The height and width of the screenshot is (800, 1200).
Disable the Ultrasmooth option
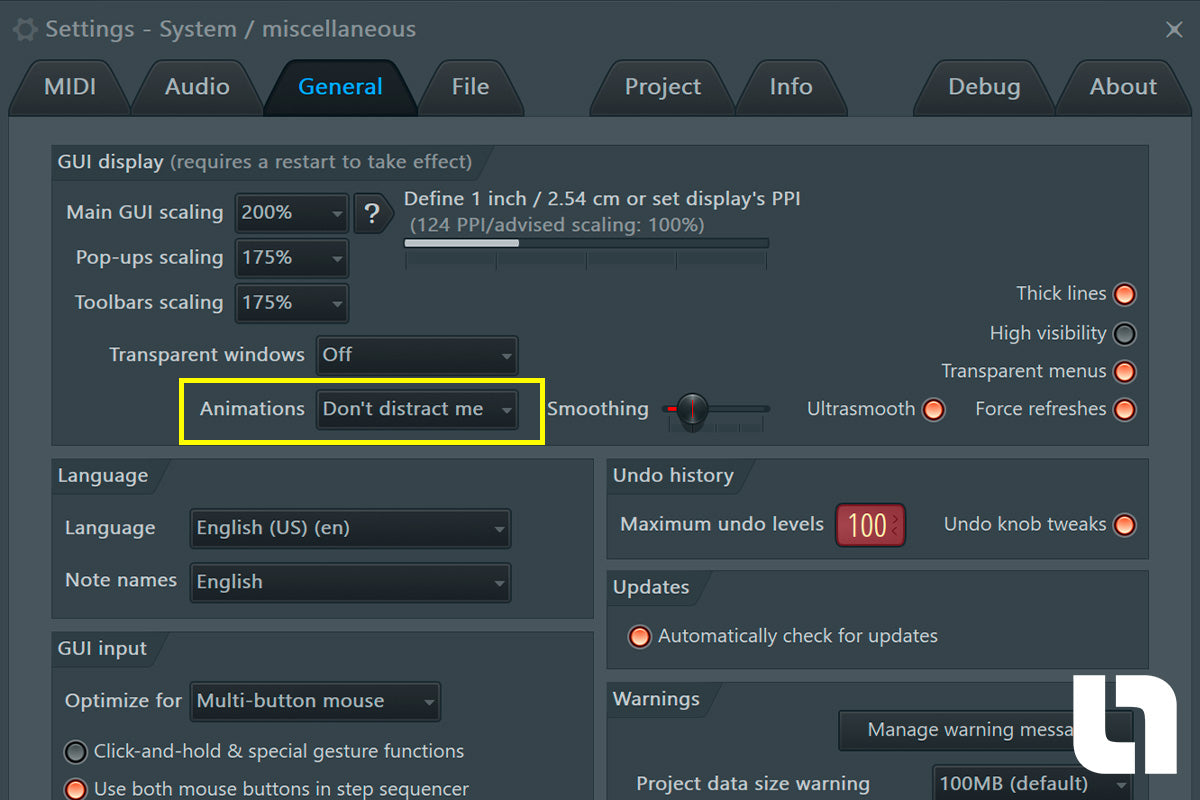tap(933, 410)
